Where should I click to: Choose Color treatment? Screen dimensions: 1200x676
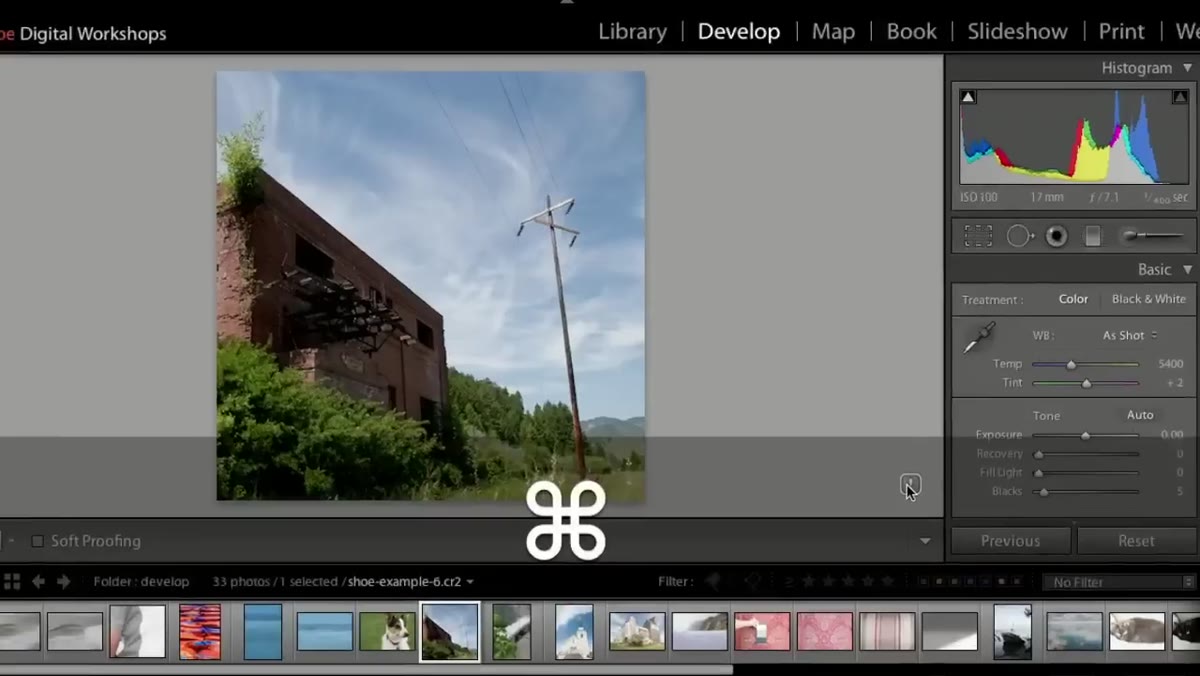coord(1073,299)
